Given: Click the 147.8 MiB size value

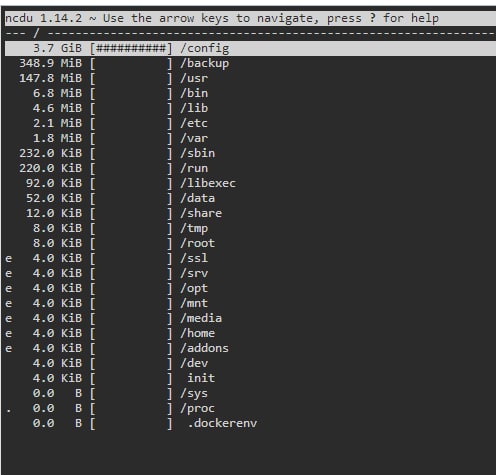Looking at the screenshot, I should [x=50, y=78].
